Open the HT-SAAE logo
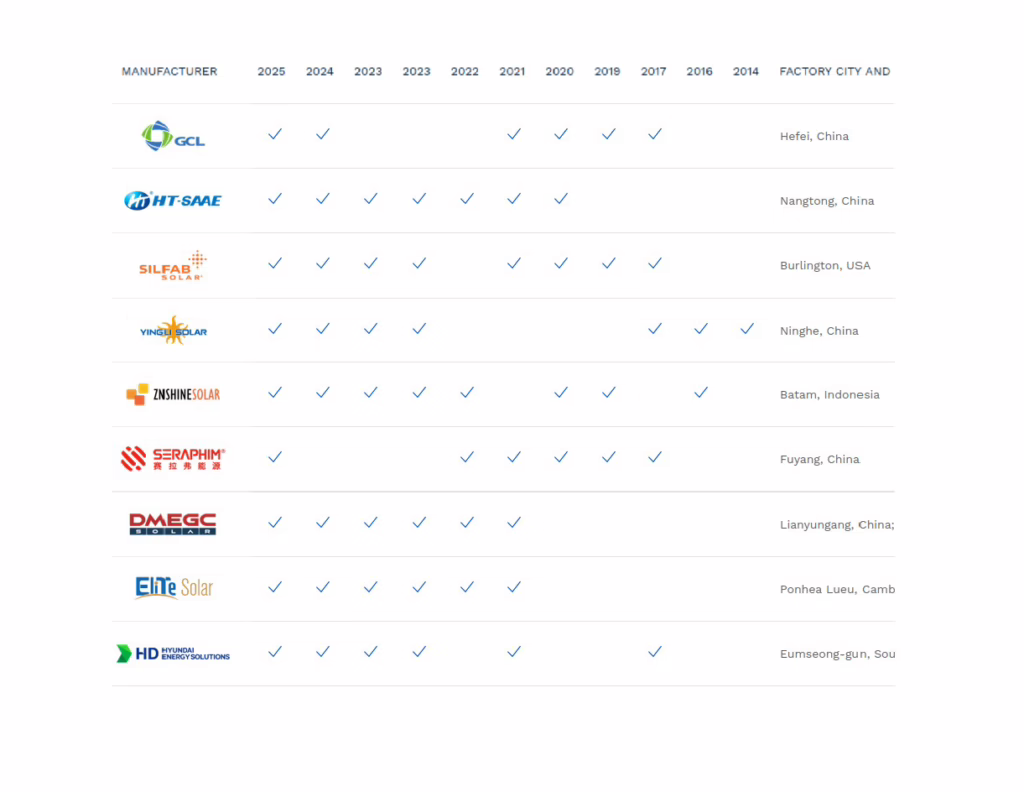1024x792 pixels. (x=173, y=200)
